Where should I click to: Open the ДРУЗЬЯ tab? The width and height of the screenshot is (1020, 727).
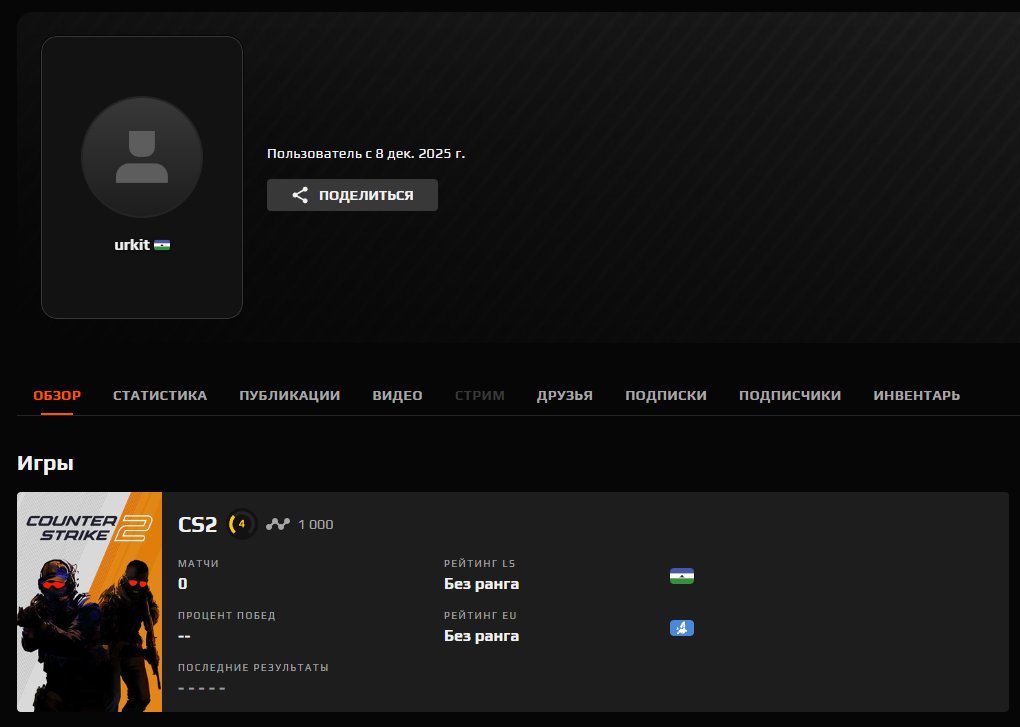click(x=565, y=395)
